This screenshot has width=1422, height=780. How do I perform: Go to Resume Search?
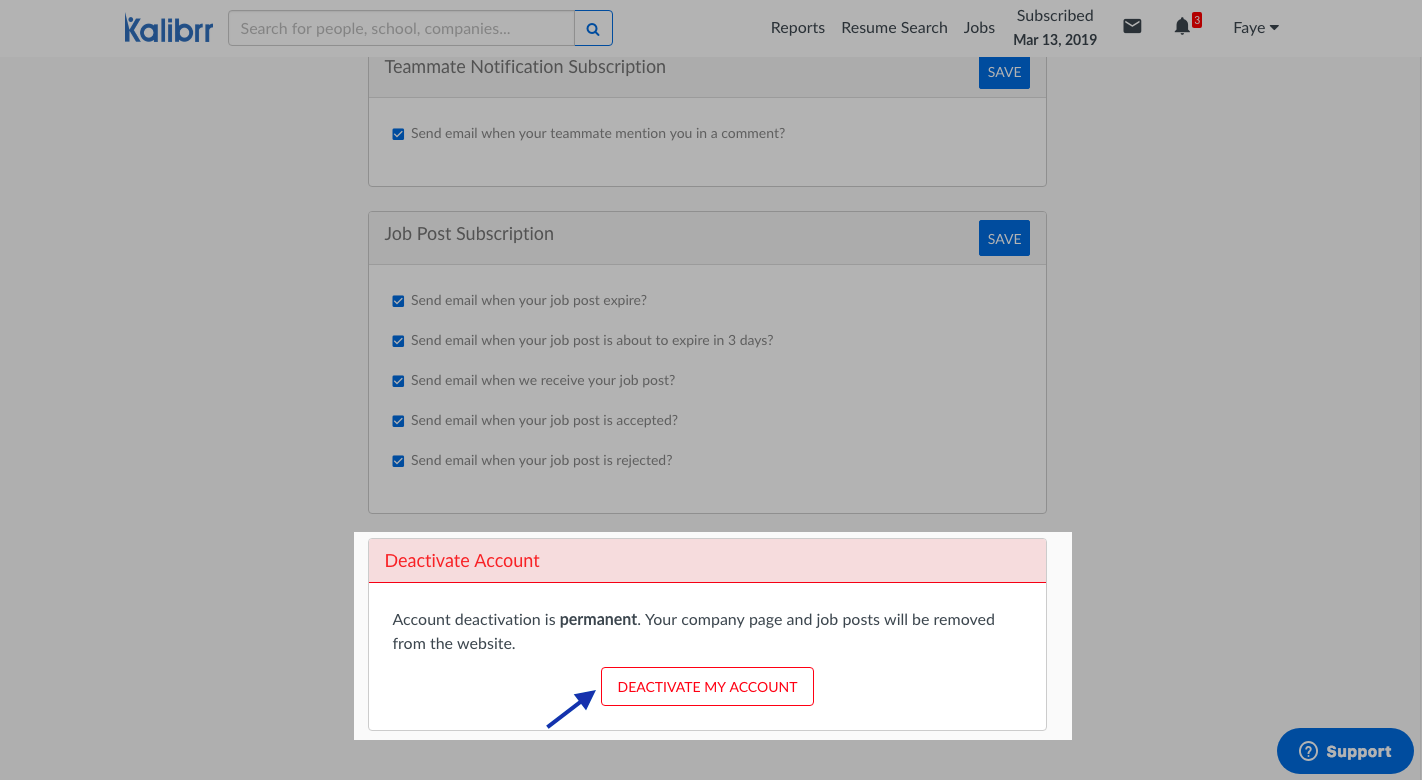coord(894,28)
